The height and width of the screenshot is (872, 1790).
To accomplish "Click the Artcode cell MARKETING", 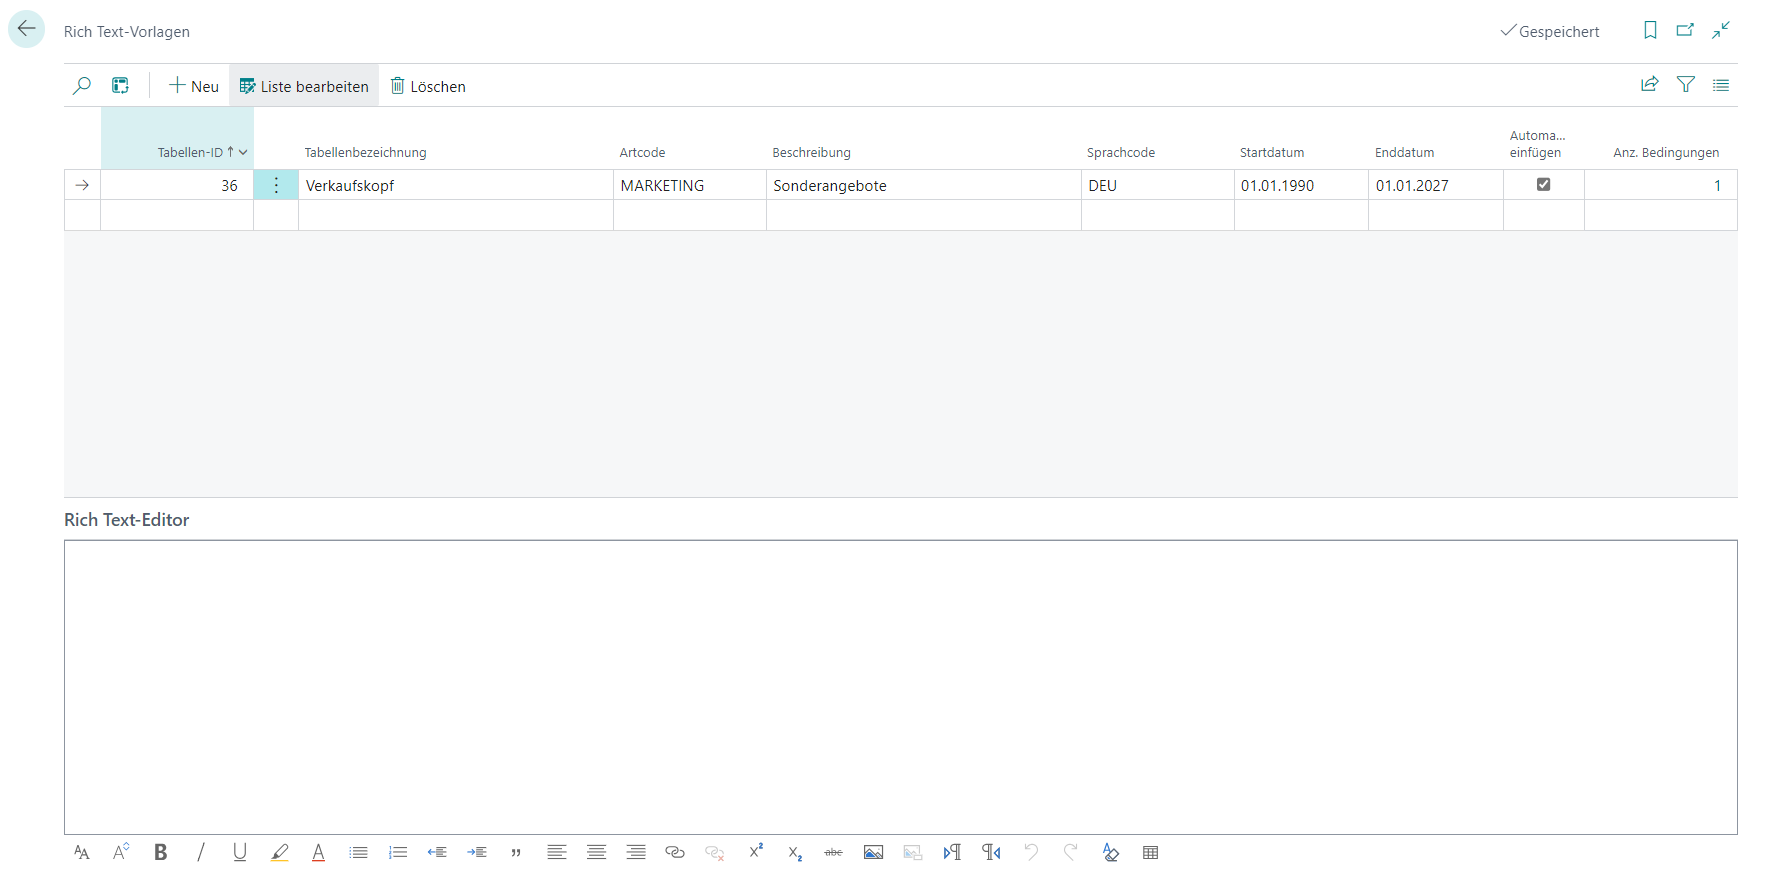I will point(690,185).
